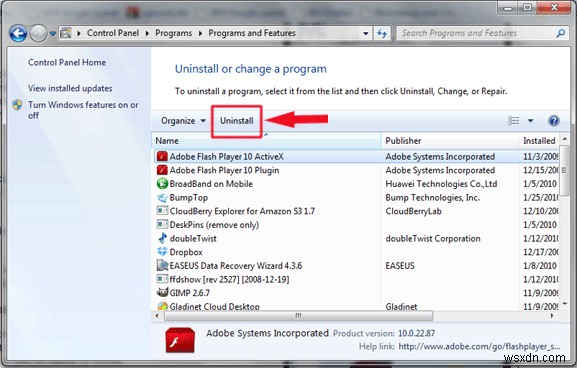Screen dimensions: 577x368
Task: Refresh the Programs and Features view
Action: [x=382, y=33]
